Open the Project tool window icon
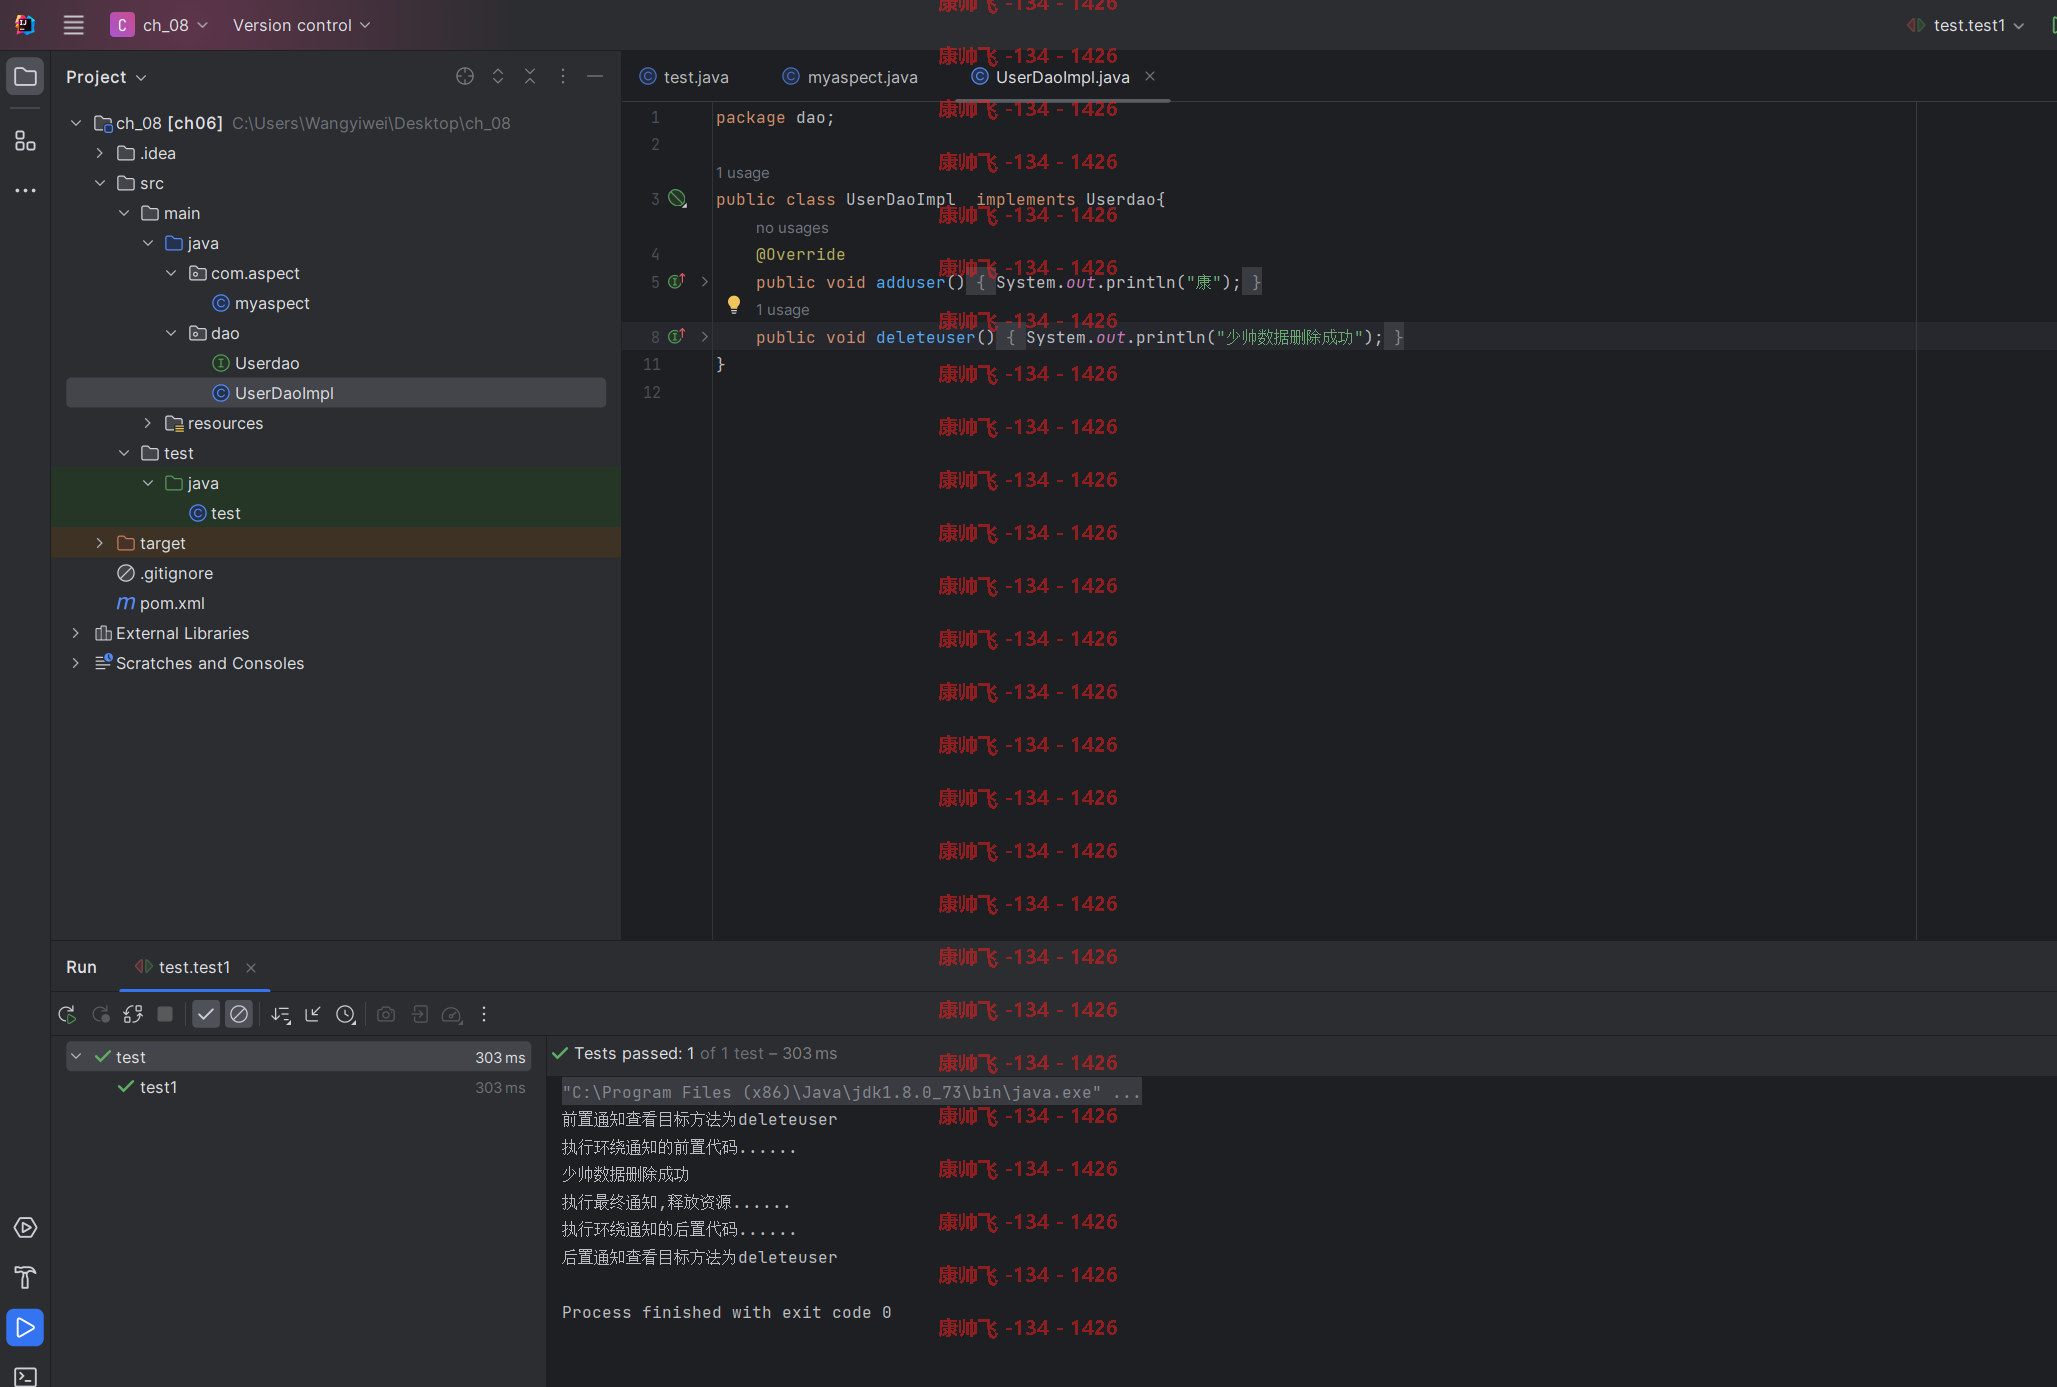2057x1387 pixels. [x=25, y=77]
